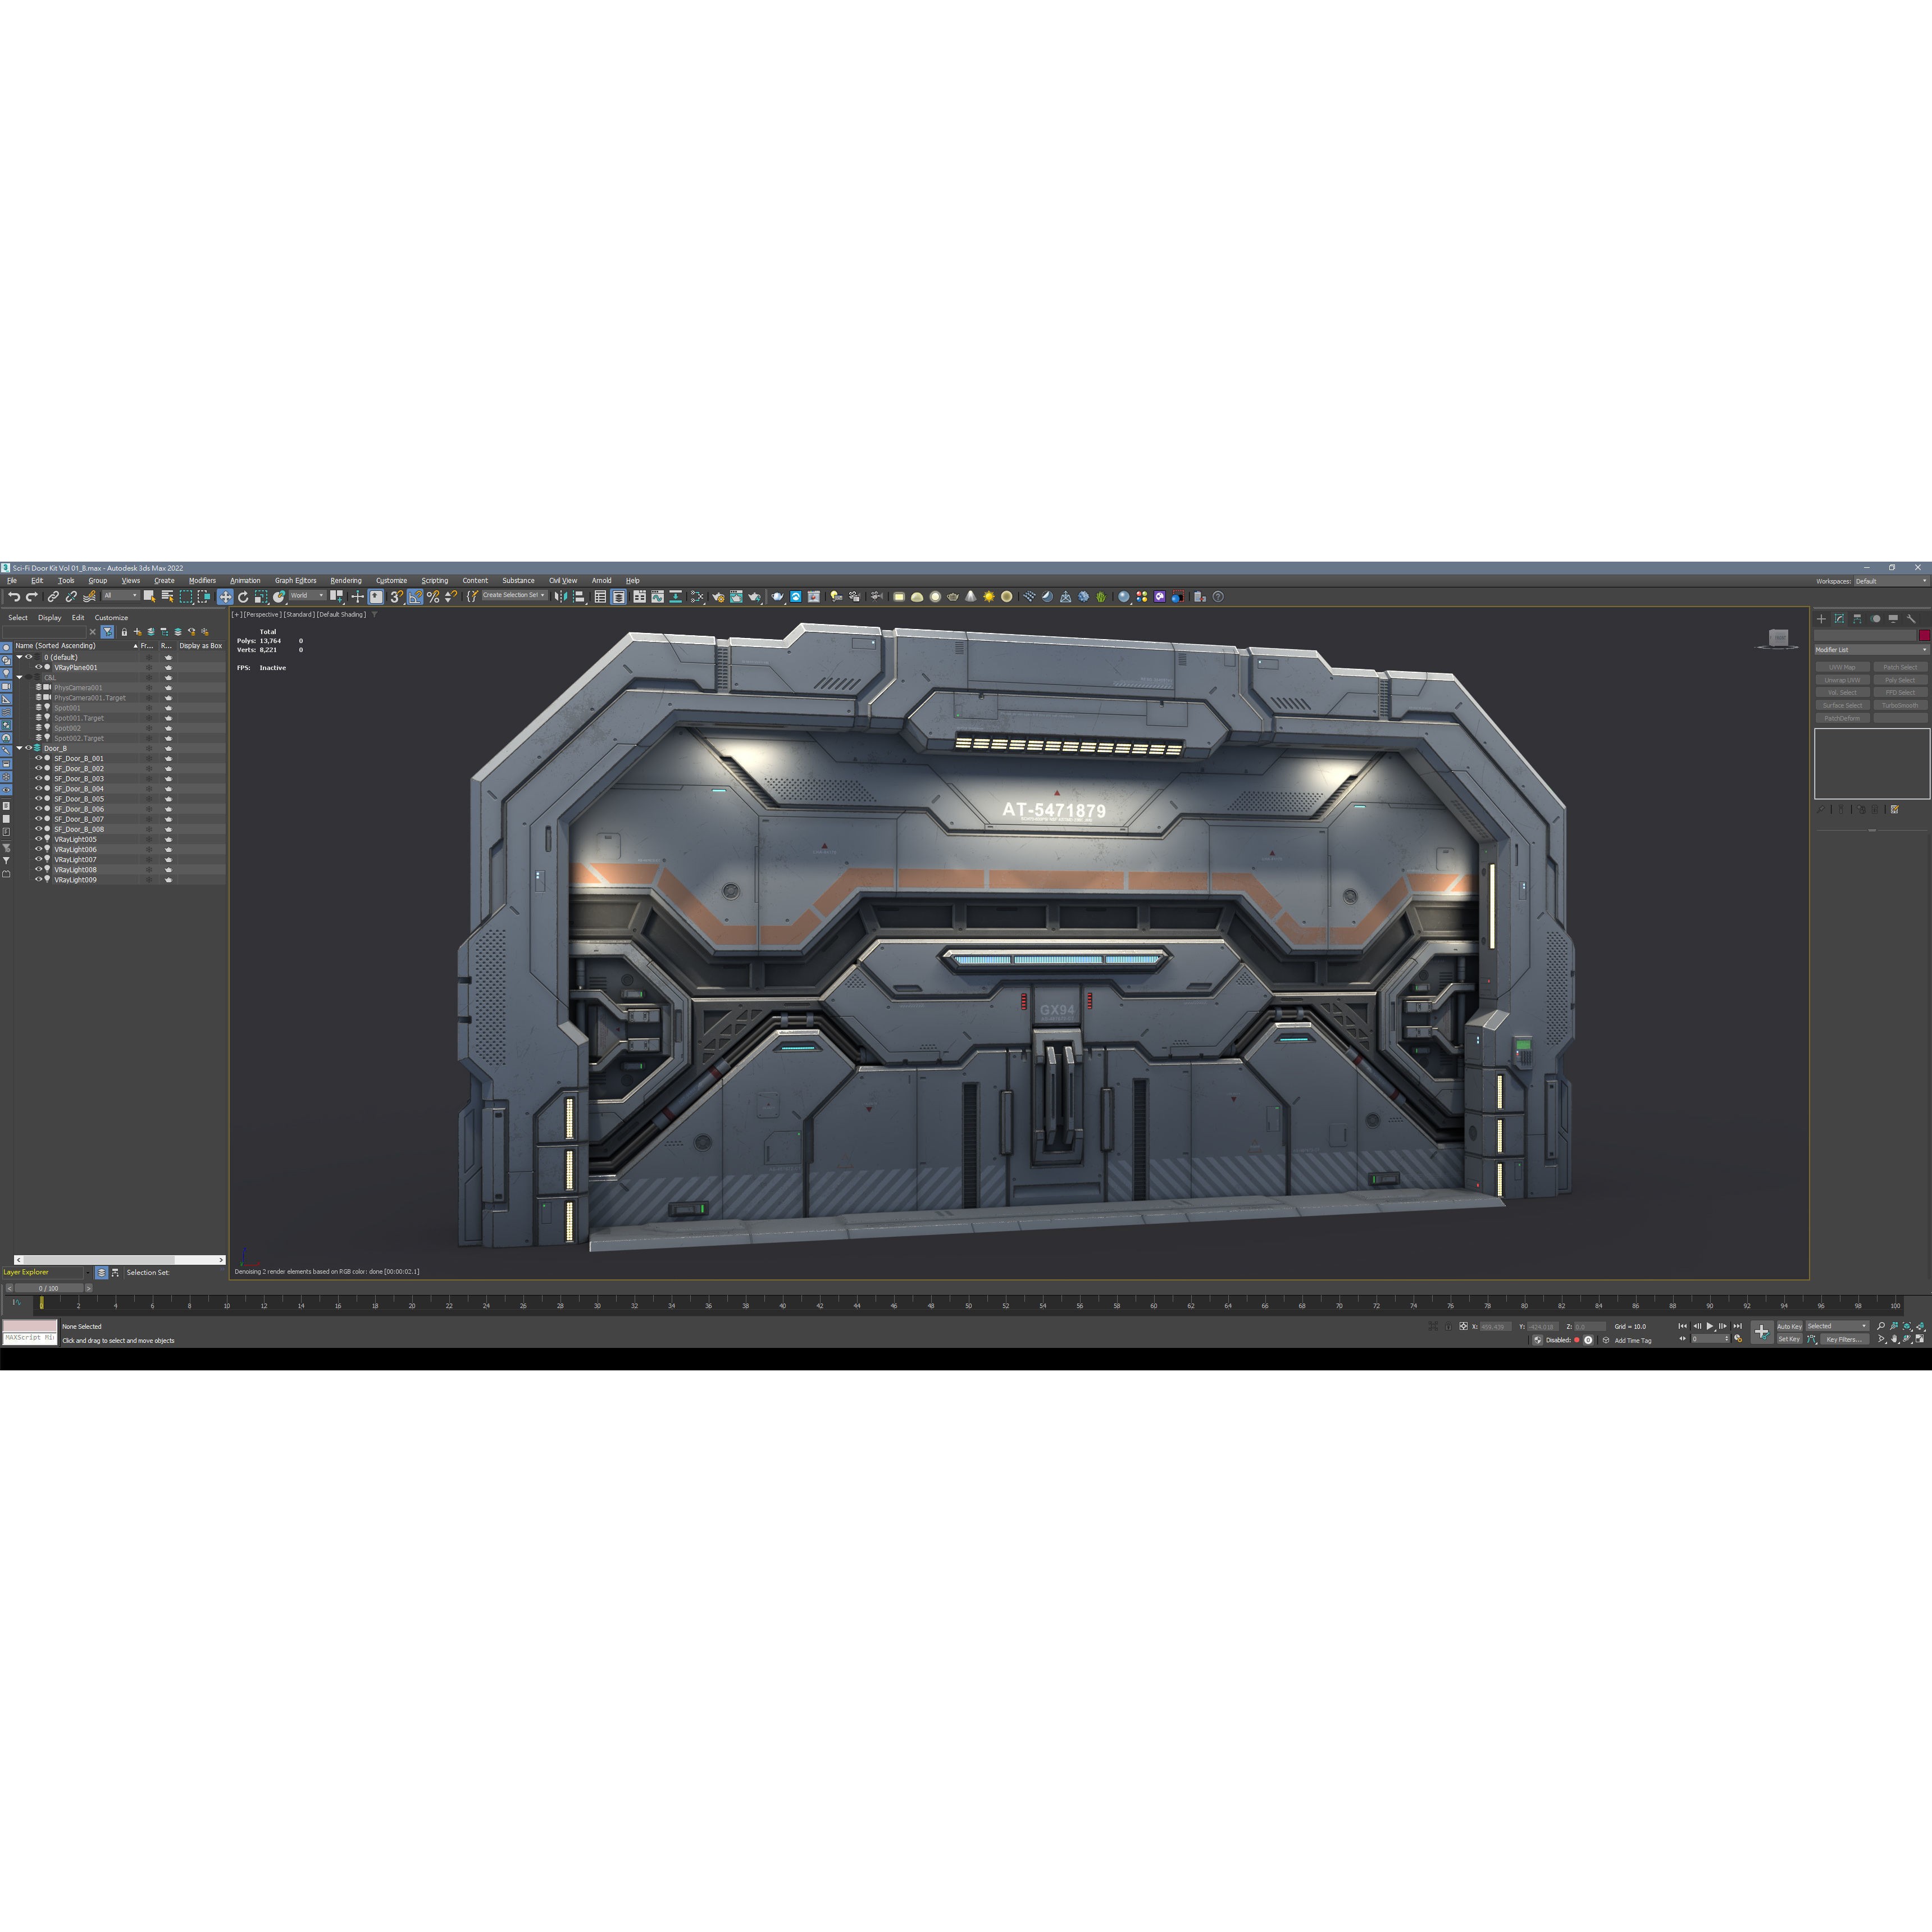Apply the Unwrap UVW modifier button
This screenshot has width=1932, height=1932.
[x=1843, y=680]
